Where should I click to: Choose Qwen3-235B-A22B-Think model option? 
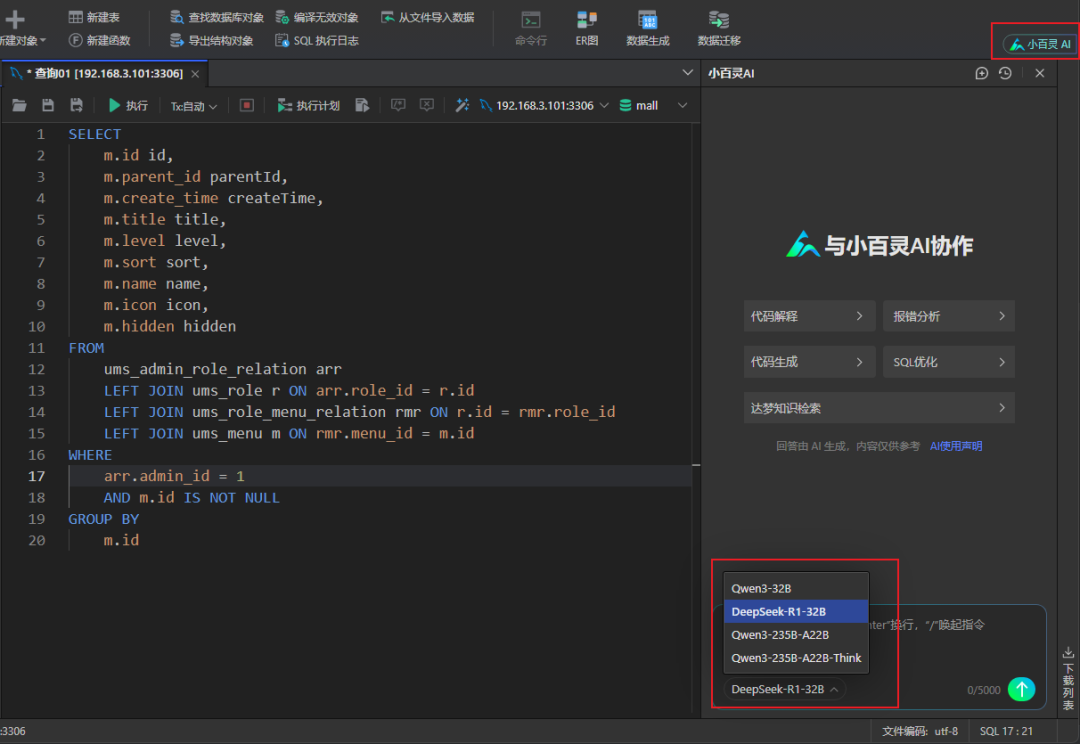click(796, 658)
